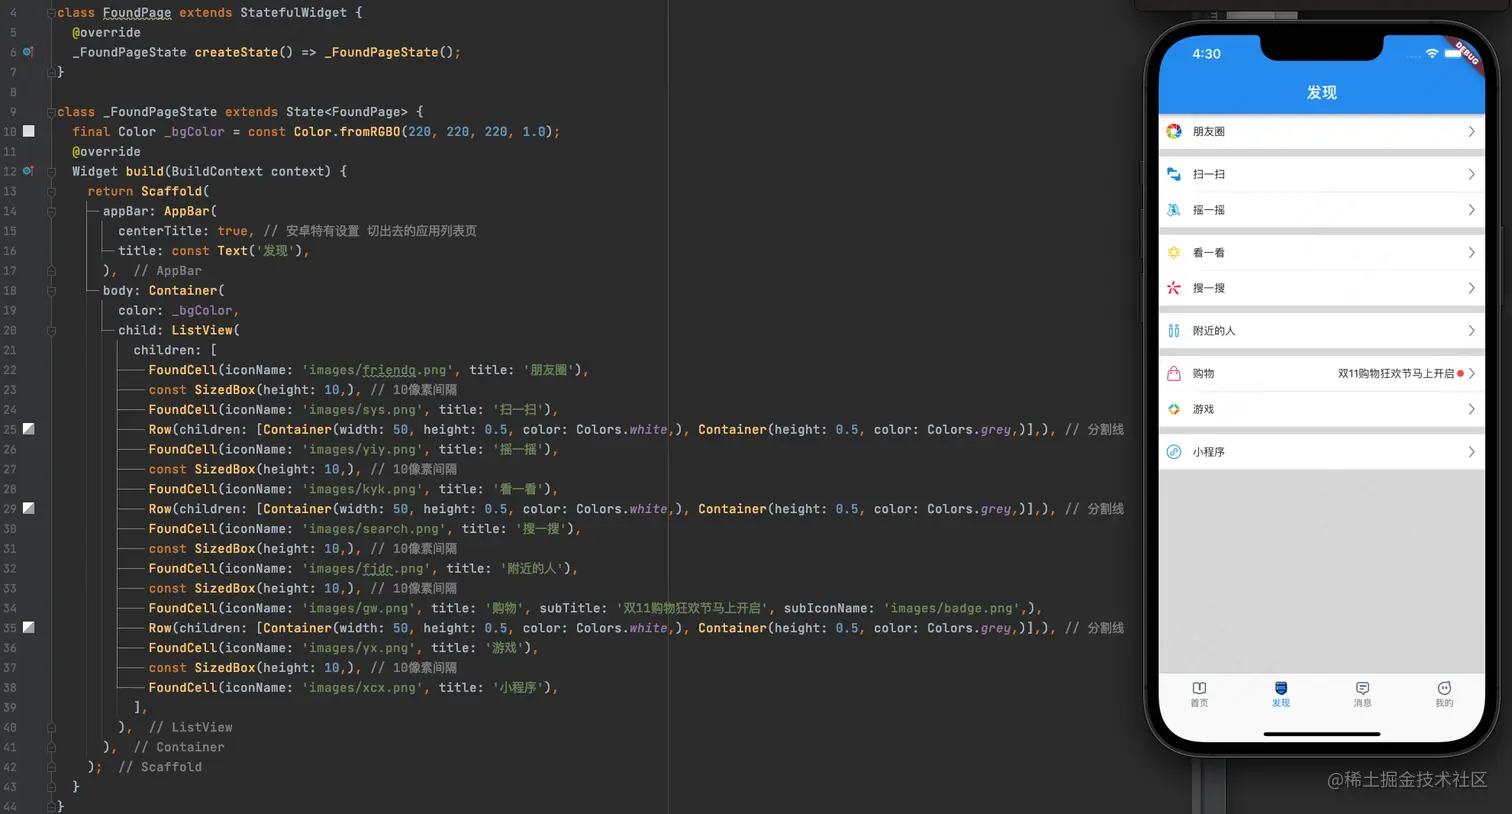Click the color swatch in gutter at line 35
The height and width of the screenshot is (814, 1512).
pyautogui.click(x=28, y=627)
